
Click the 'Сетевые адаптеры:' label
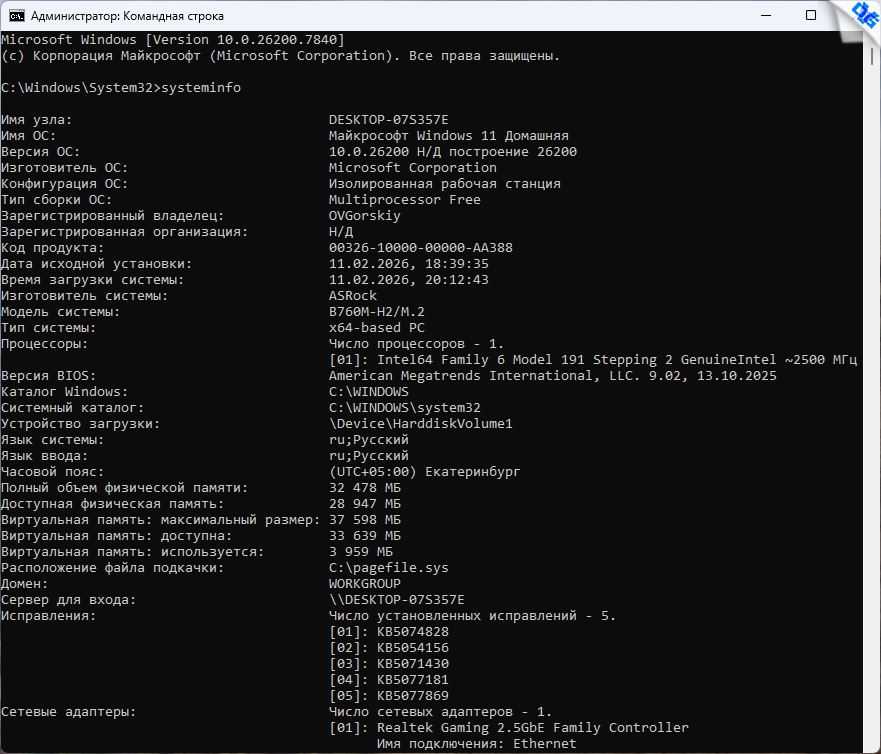click(x=69, y=712)
